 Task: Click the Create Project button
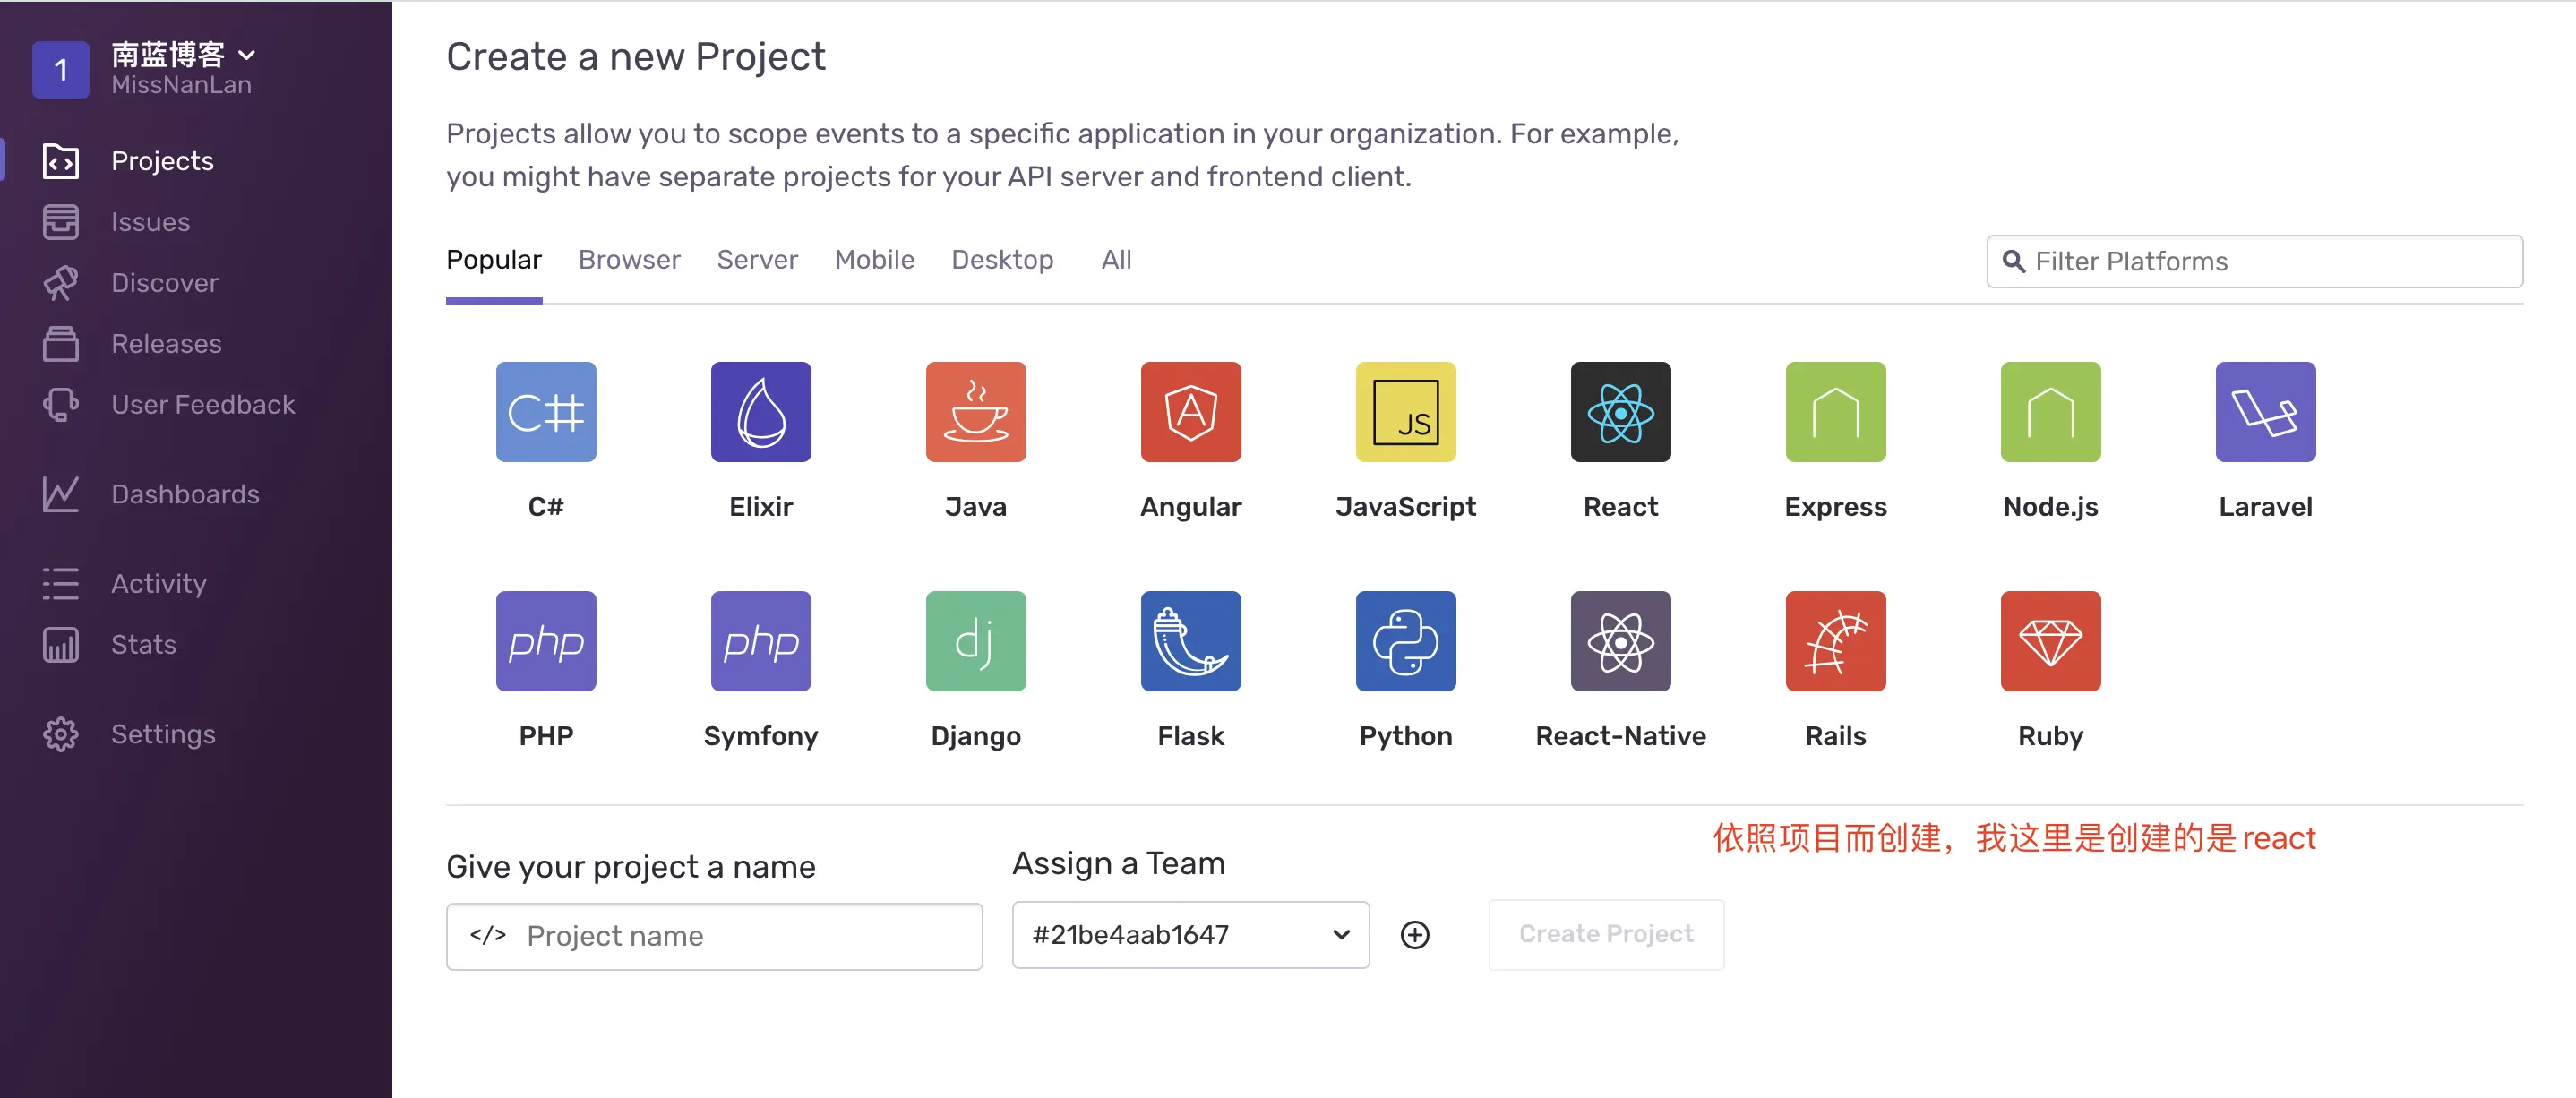[x=1605, y=934]
